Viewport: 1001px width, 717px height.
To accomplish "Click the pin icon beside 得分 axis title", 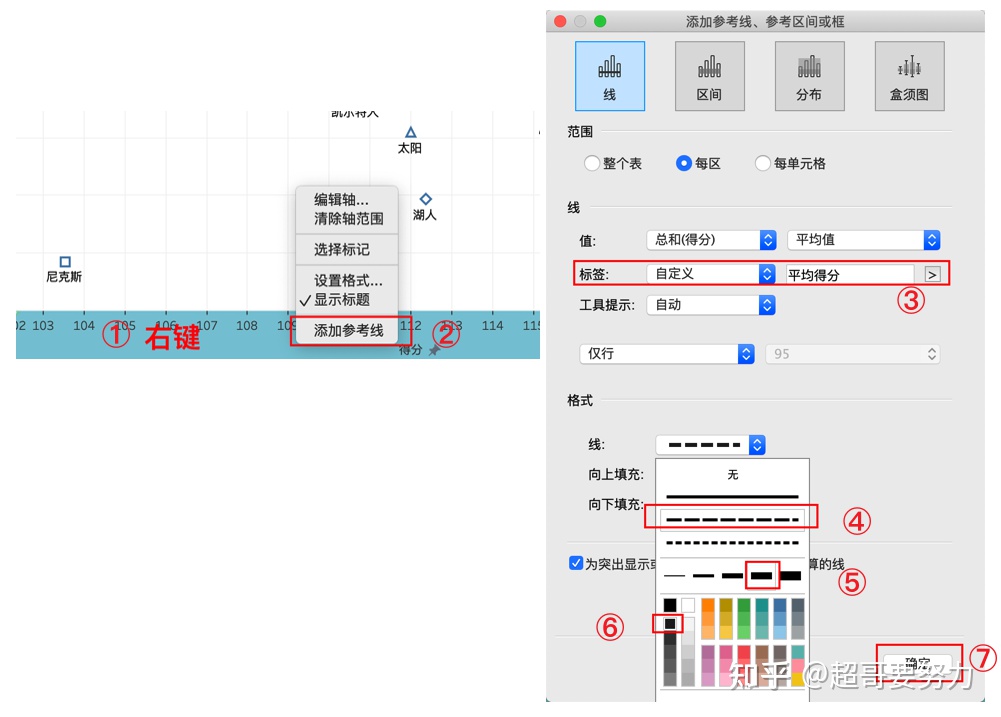I will (x=434, y=350).
